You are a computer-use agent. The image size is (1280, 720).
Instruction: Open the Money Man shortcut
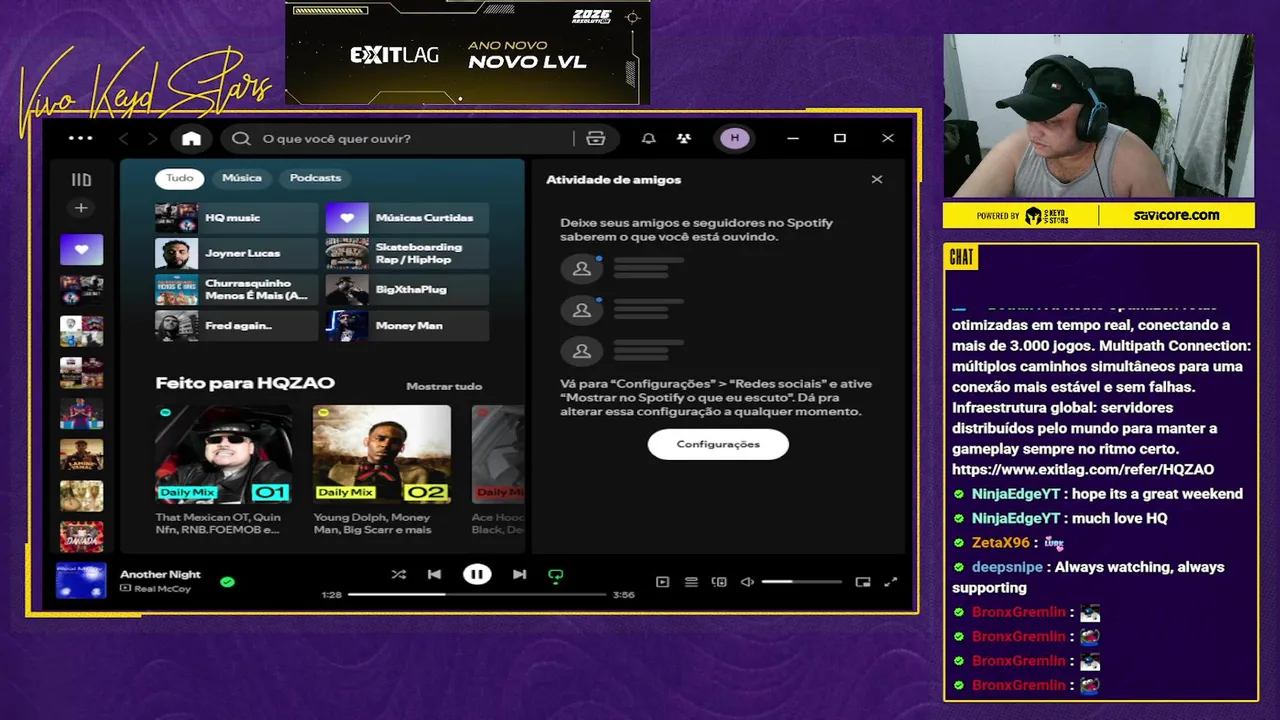pyautogui.click(x=407, y=326)
